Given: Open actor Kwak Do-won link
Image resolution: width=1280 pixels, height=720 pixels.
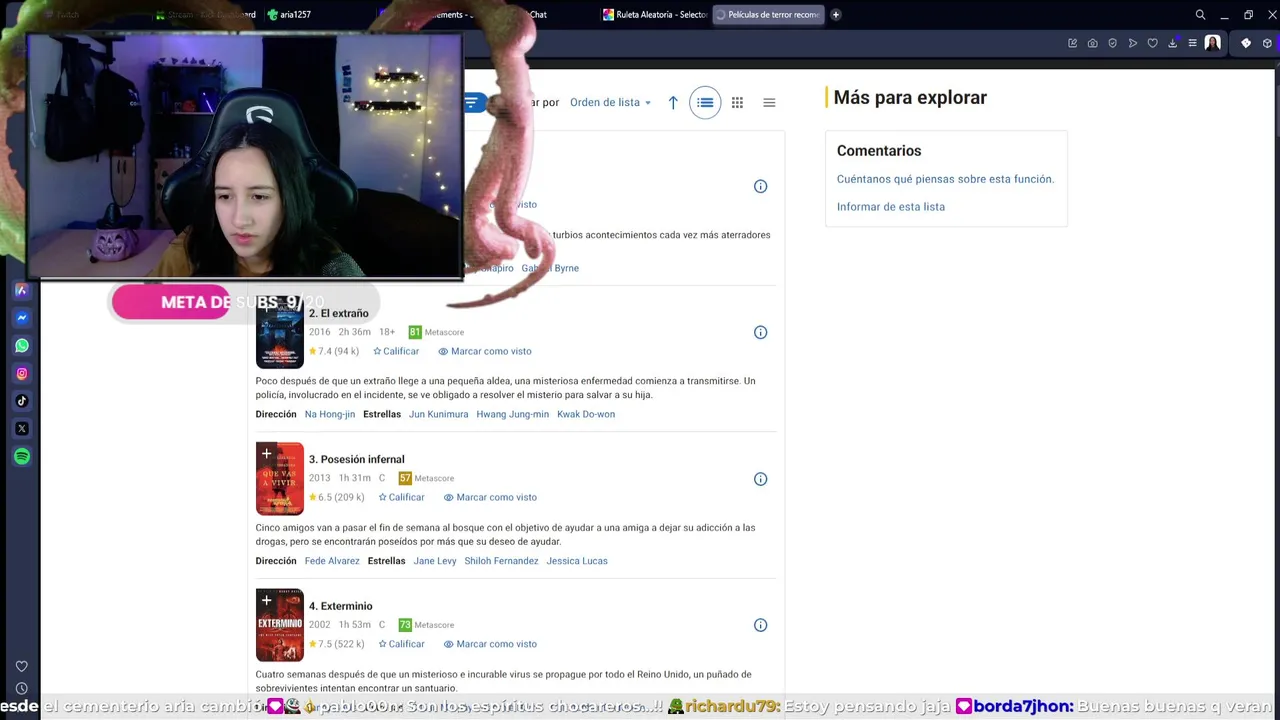Looking at the screenshot, I should [586, 414].
